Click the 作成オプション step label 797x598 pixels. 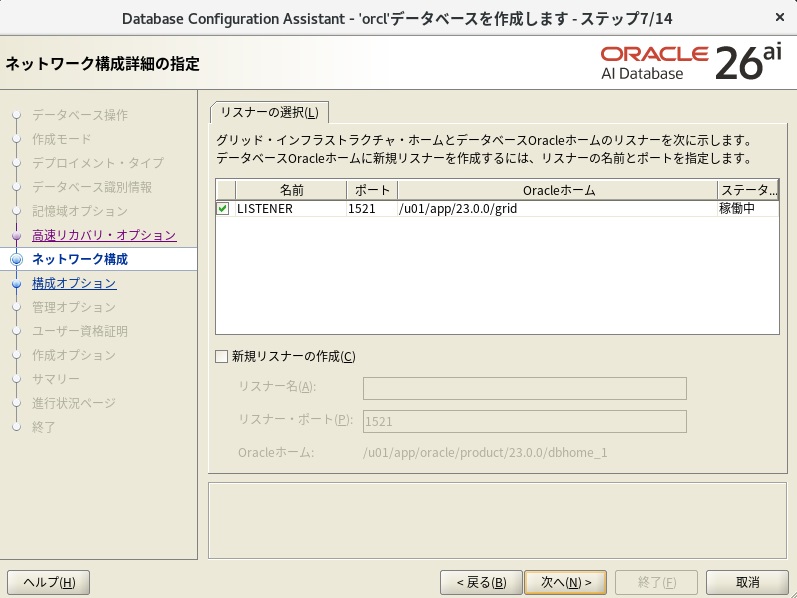point(74,355)
